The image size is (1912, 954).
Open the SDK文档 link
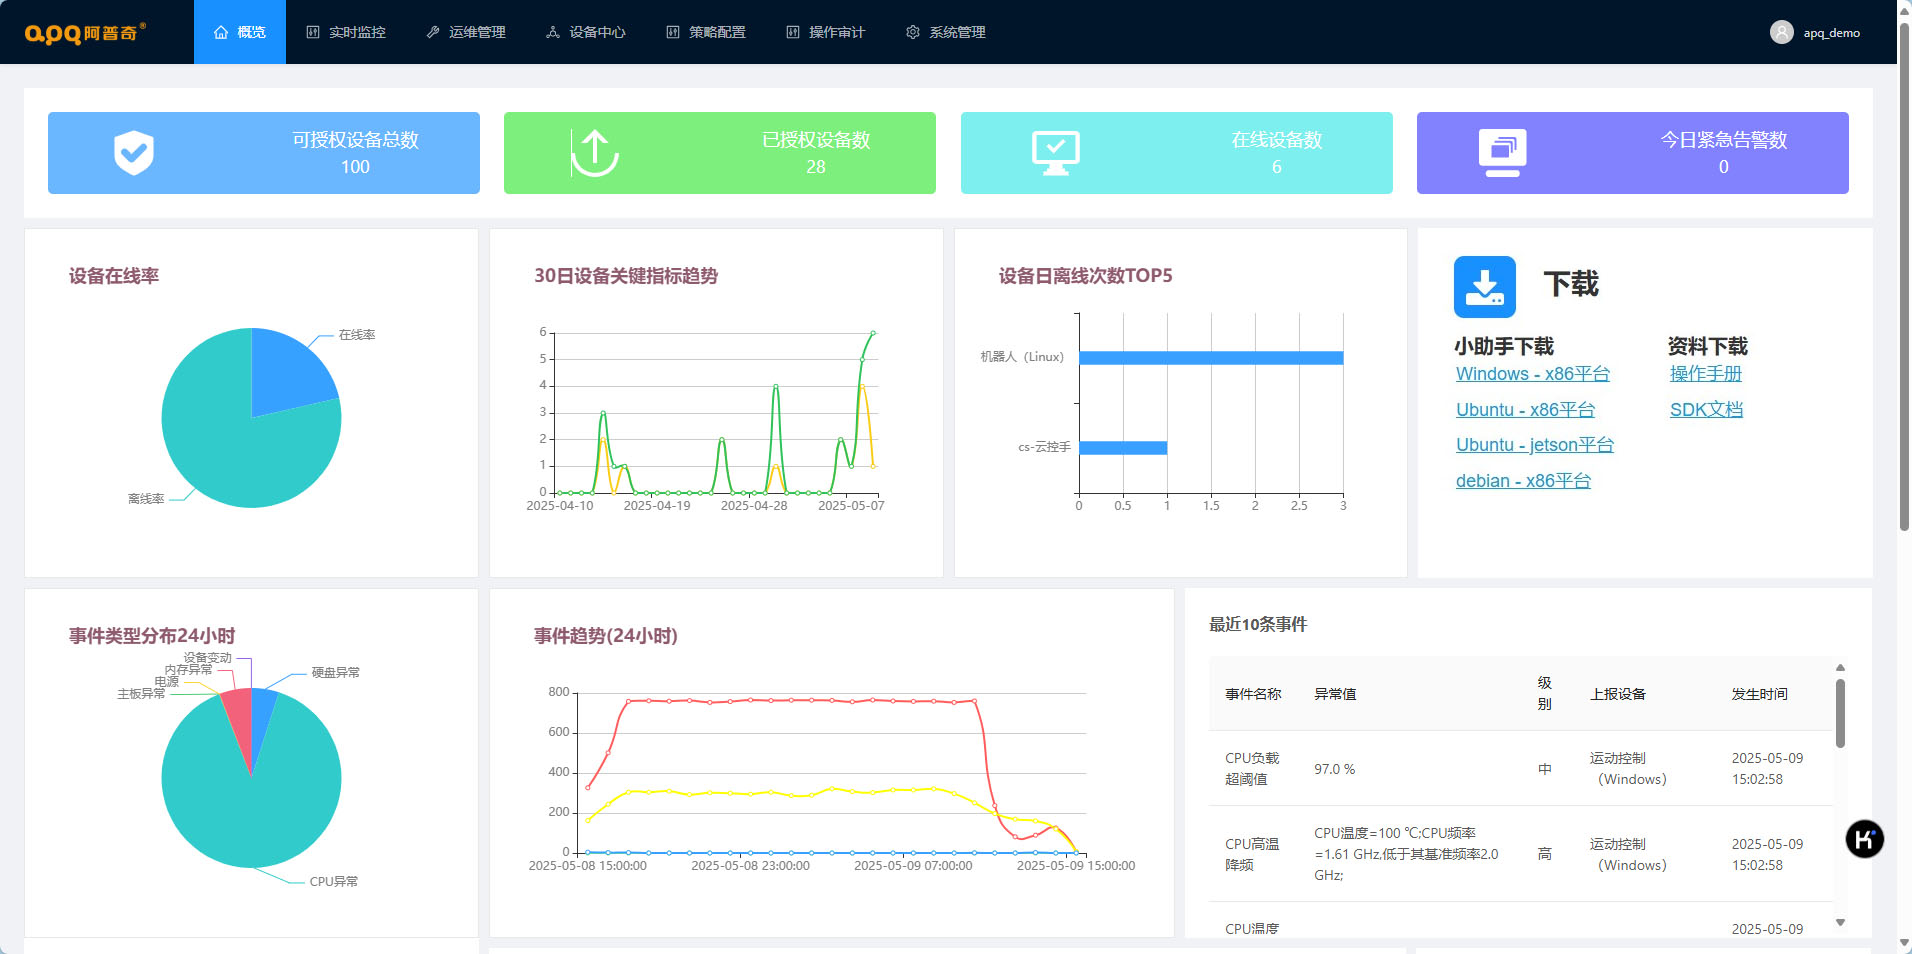point(1706,410)
